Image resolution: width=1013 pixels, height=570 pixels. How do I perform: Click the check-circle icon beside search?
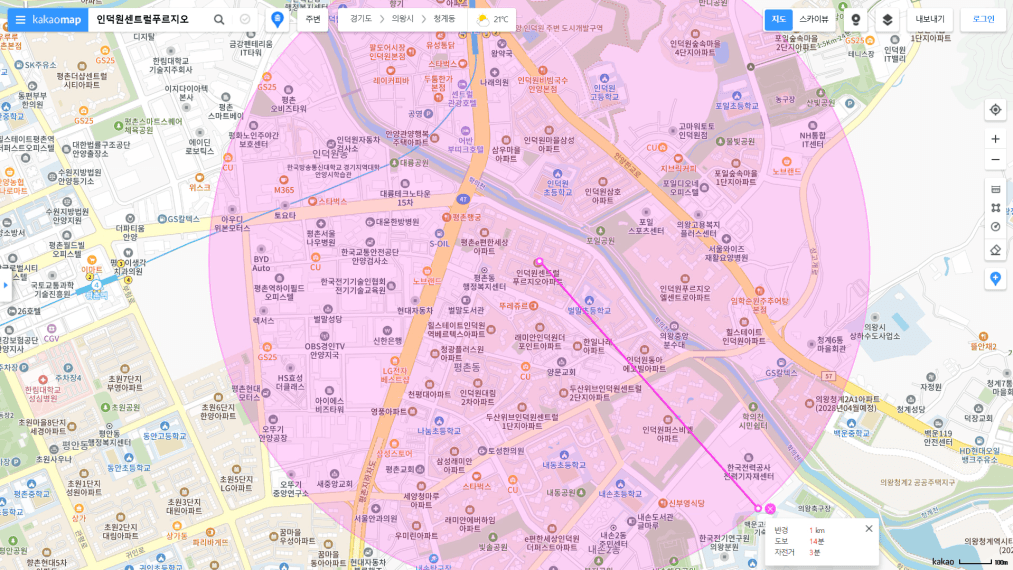245,19
